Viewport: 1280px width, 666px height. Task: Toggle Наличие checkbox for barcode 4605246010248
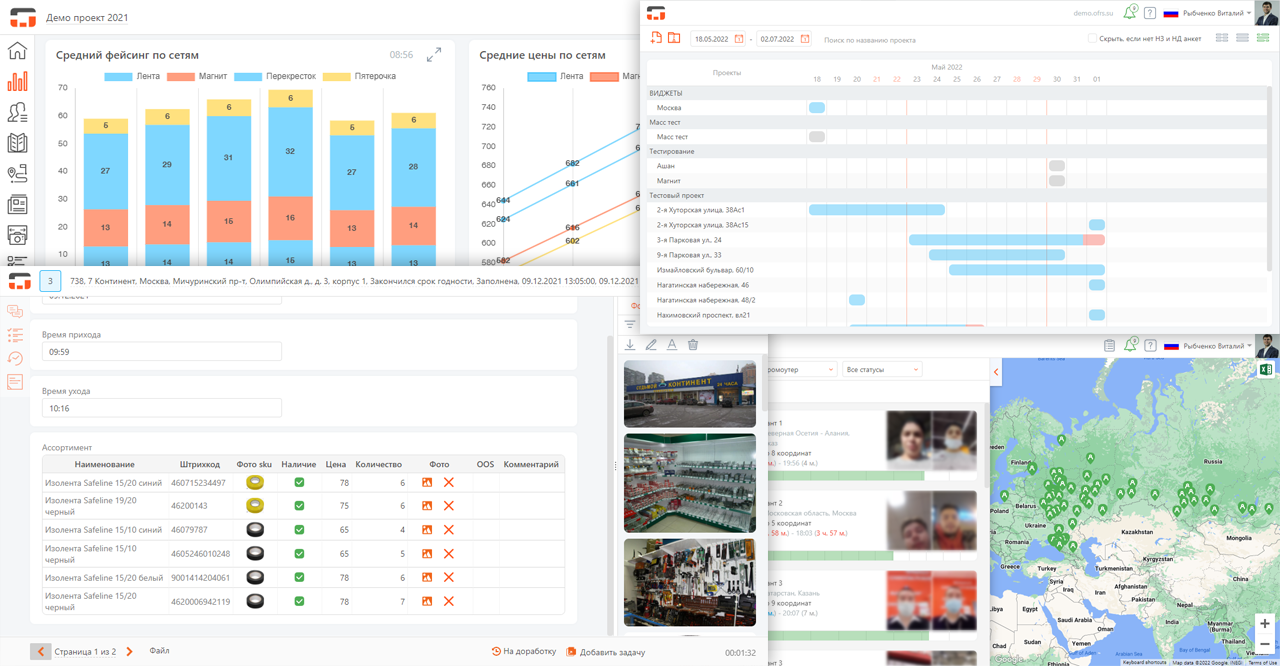click(x=299, y=553)
